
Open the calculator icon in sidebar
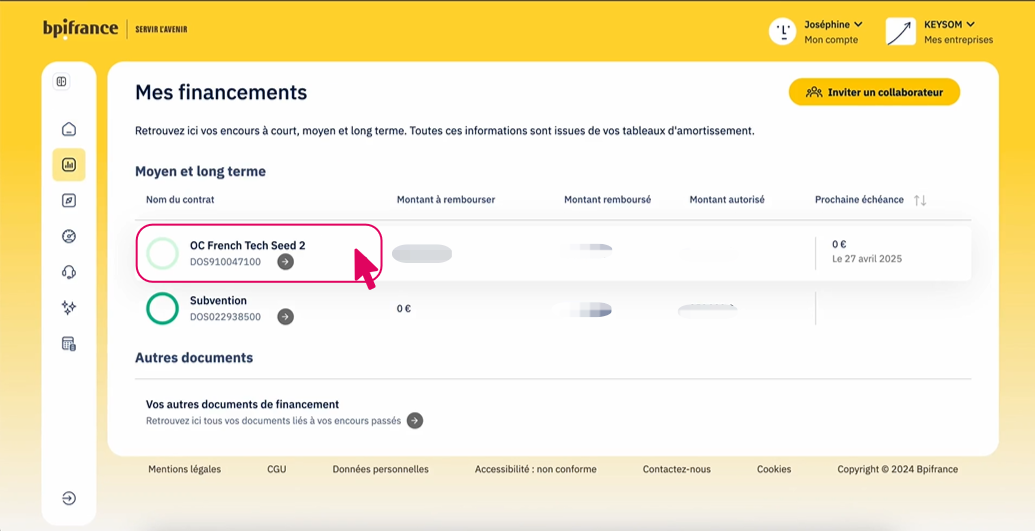[x=69, y=344]
